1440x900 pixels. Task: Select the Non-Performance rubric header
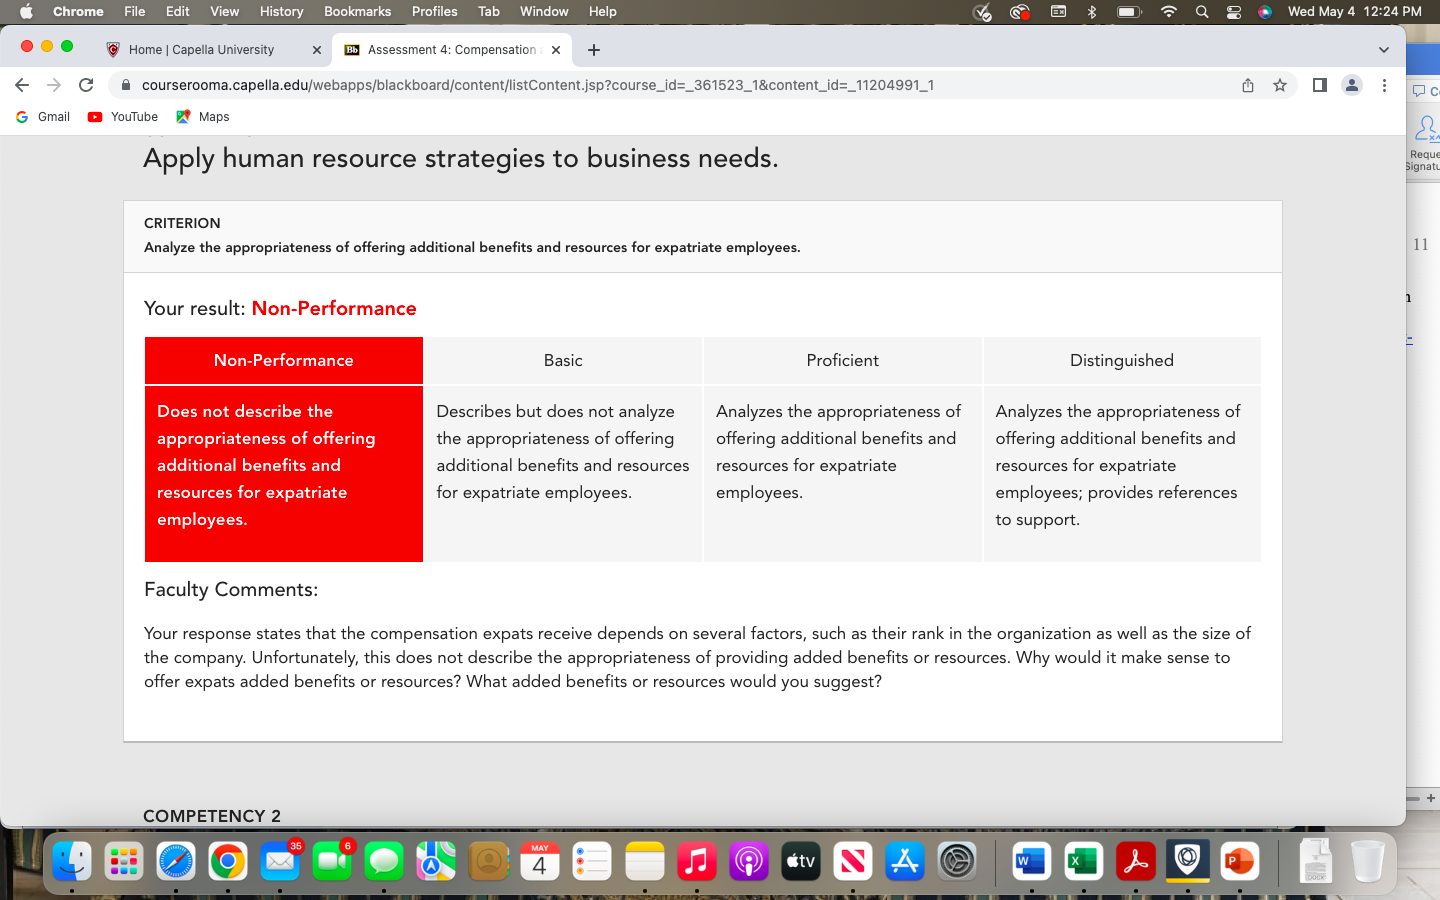284,360
